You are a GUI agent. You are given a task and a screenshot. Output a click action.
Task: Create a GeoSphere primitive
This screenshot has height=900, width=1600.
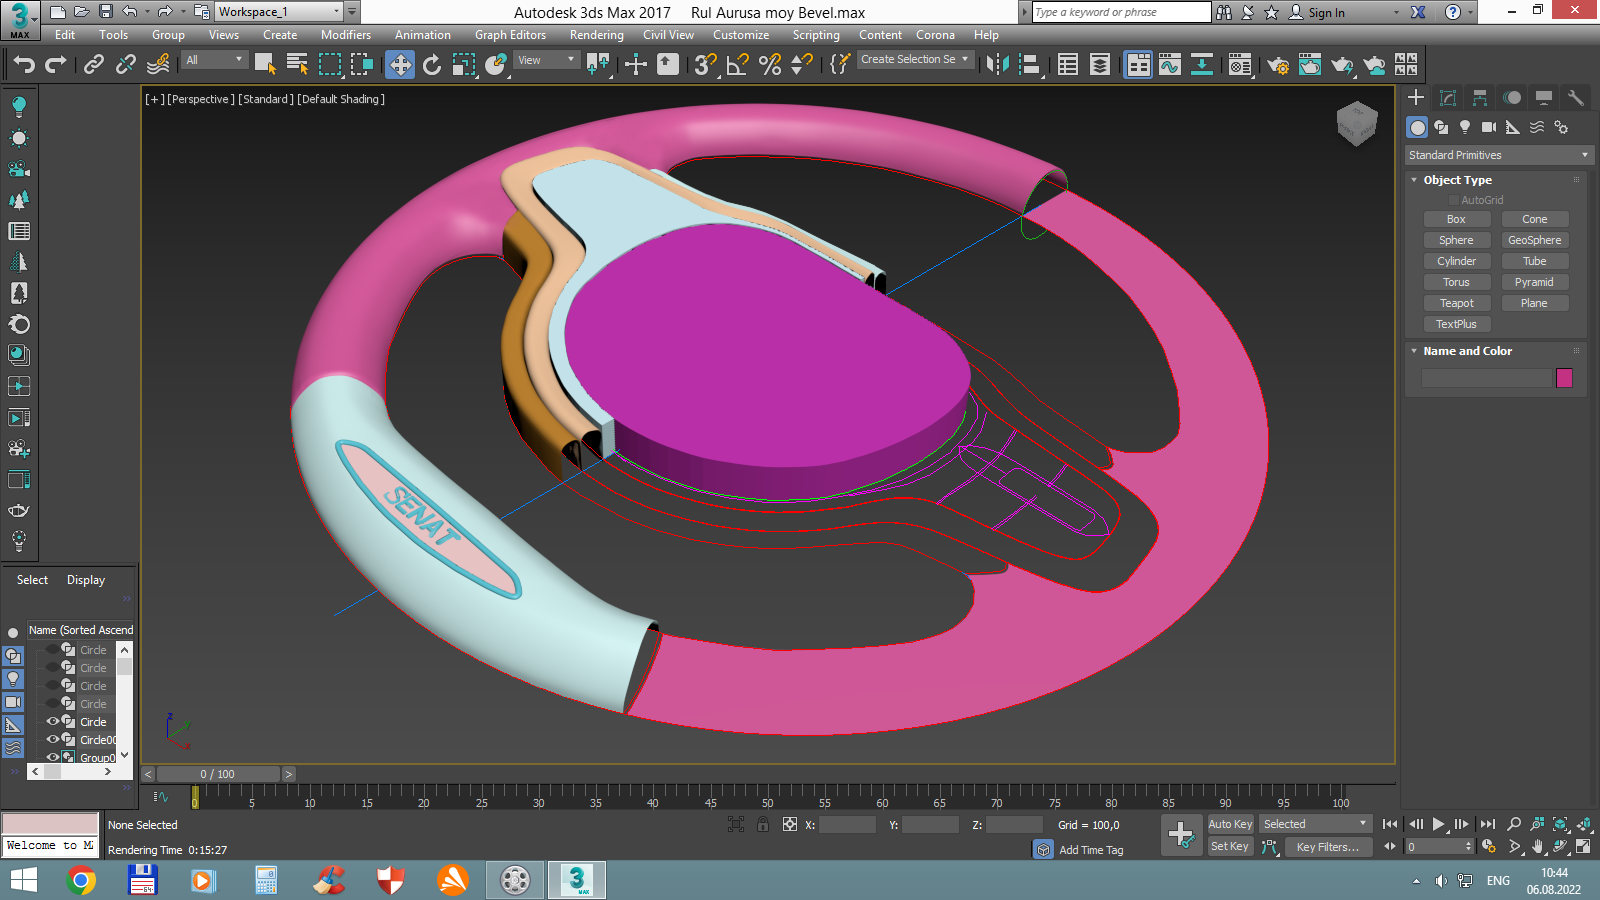(1534, 240)
